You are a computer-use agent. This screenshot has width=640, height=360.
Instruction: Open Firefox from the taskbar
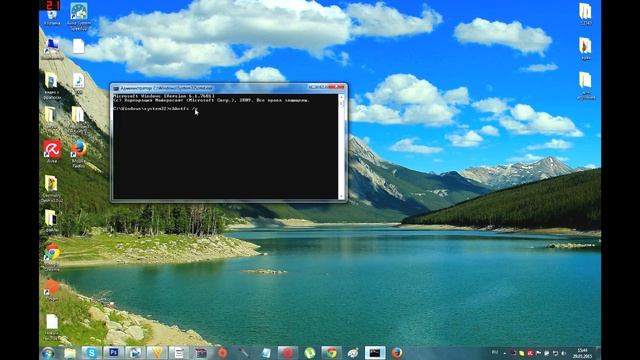pos(397,353)
